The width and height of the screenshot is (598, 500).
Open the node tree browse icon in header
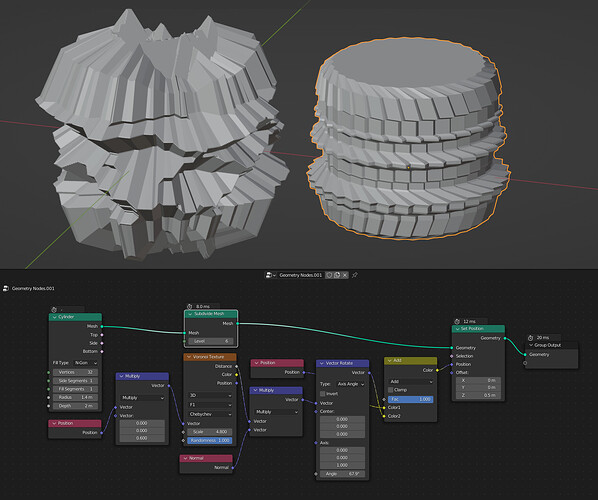coord(270,275)
